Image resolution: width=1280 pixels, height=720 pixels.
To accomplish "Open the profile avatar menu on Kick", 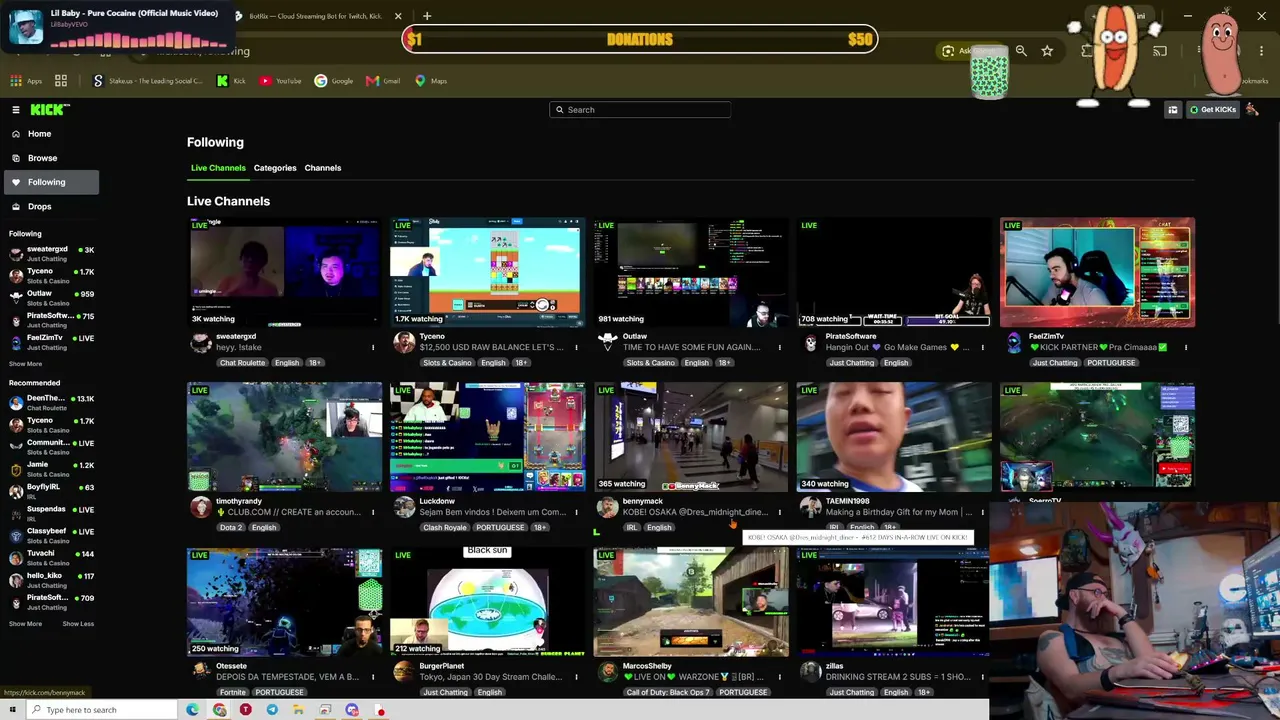I will [x=1252, y=110].
